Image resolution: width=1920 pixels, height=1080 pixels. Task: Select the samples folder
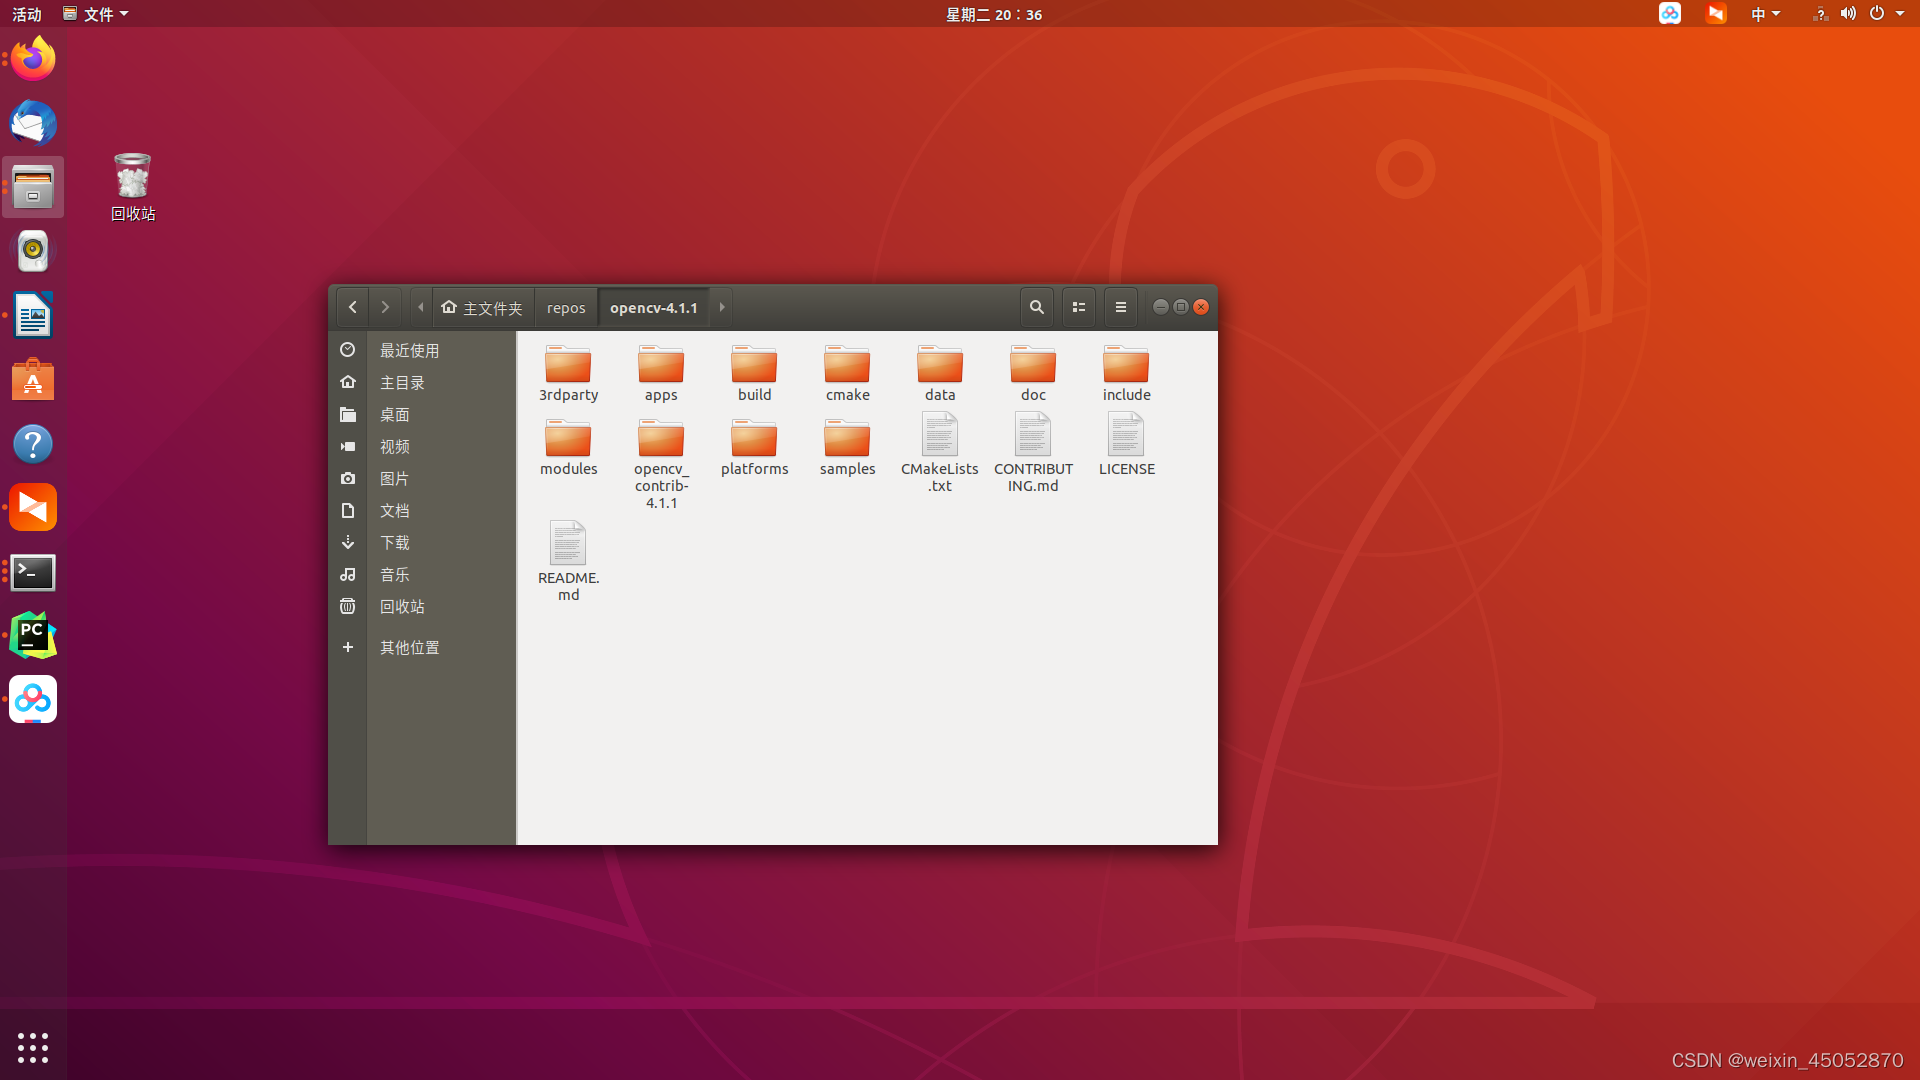pyautogui.click(x=847, y=447)
